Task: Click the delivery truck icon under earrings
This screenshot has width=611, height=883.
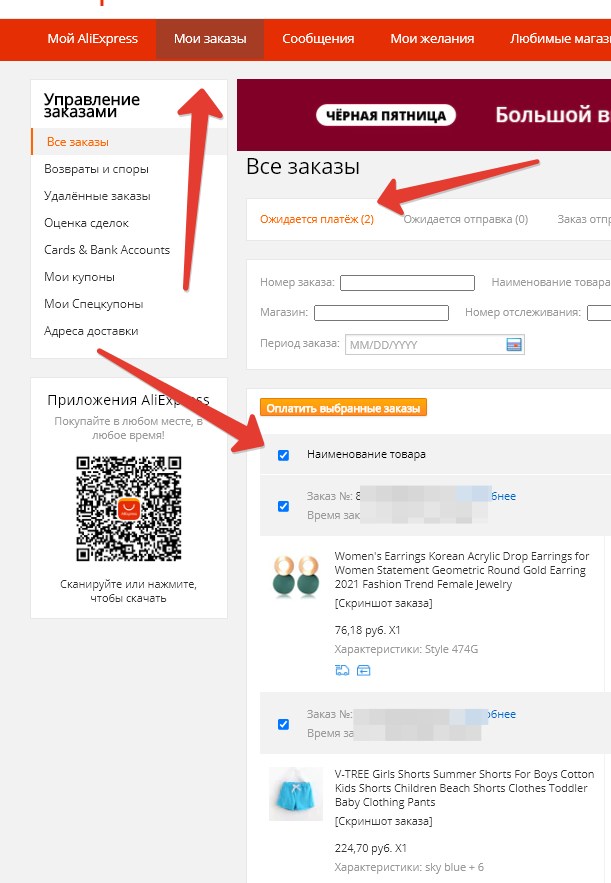Action: [x=342, y=670]
